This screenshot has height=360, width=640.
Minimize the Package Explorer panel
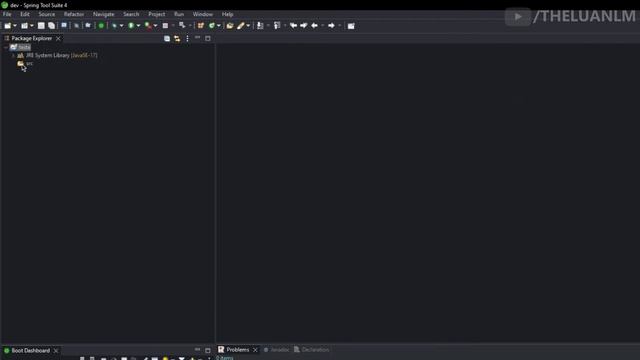198,38
